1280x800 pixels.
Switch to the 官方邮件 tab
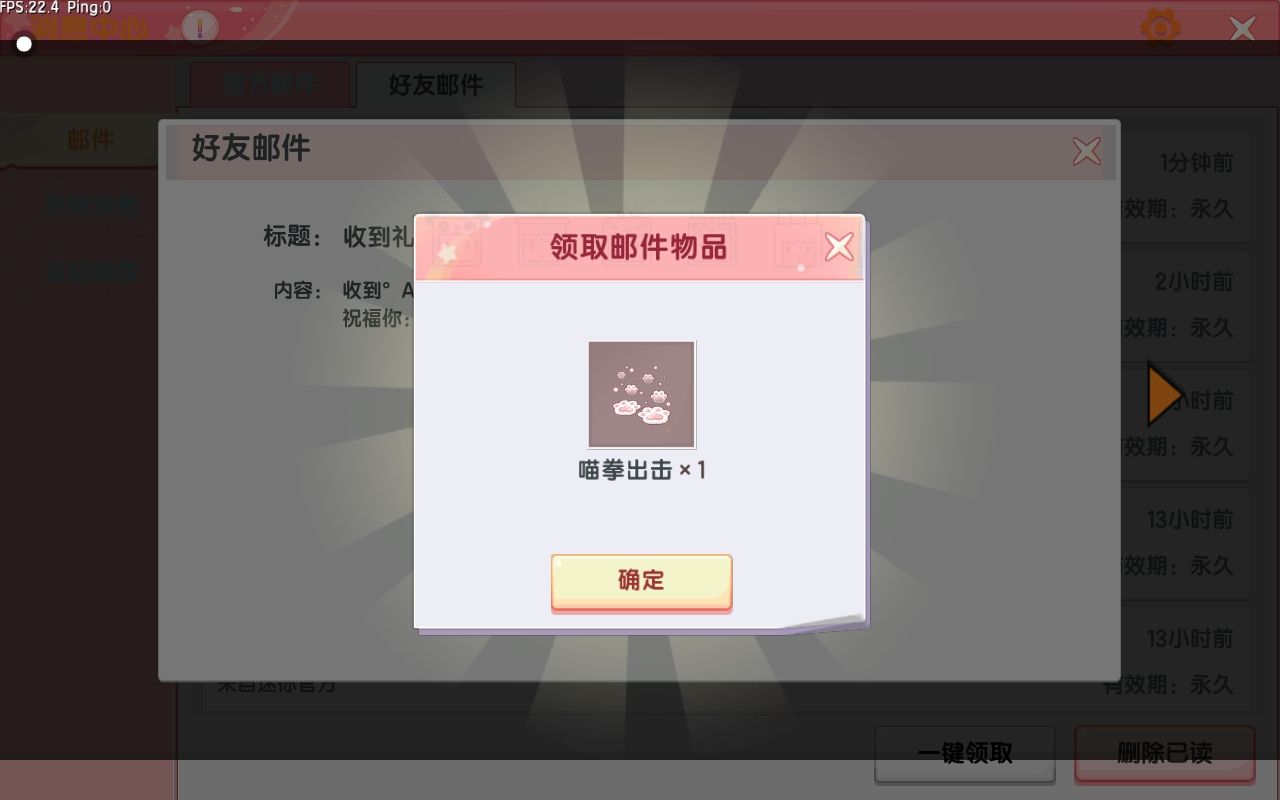tap(269, 85)
